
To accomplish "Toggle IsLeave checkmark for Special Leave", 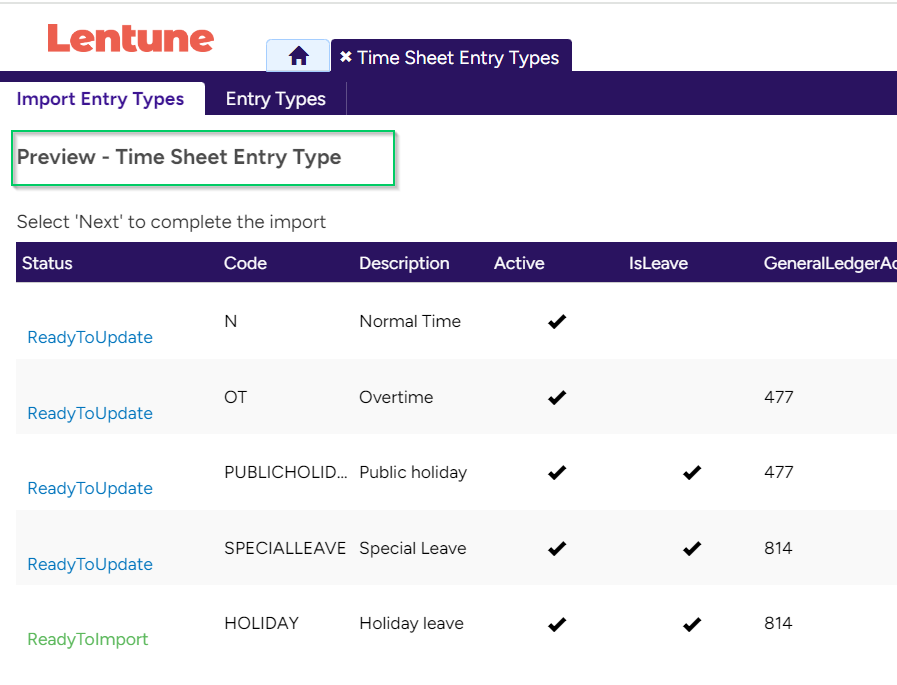I will [692, 549].
